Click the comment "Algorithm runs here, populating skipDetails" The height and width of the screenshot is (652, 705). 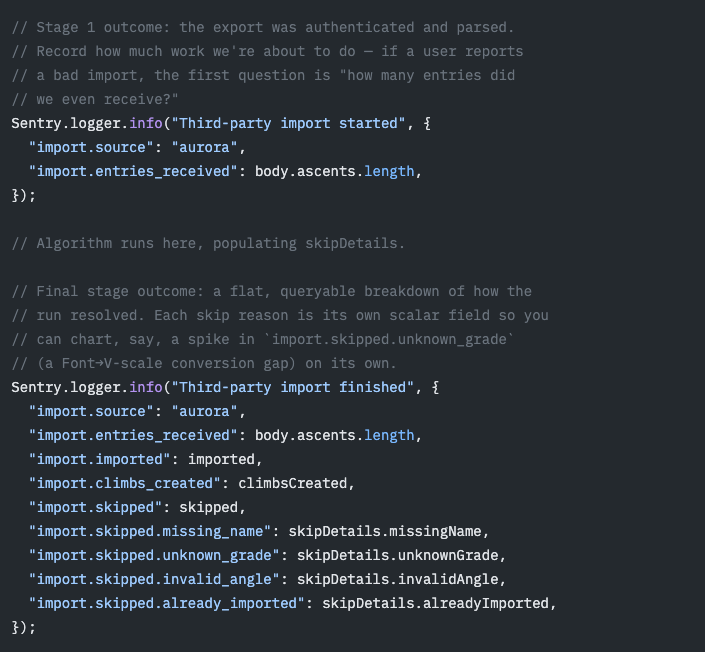click(208, 244)
